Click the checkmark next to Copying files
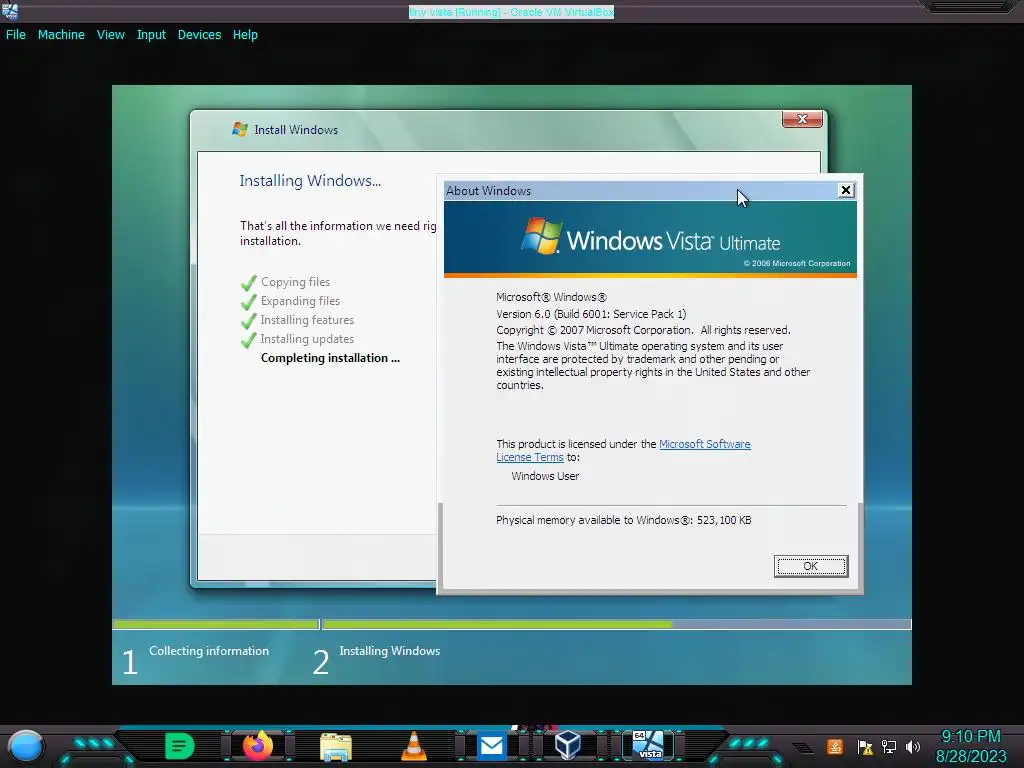The width and height of the screenshot is (1024, 768). (249, 283)
